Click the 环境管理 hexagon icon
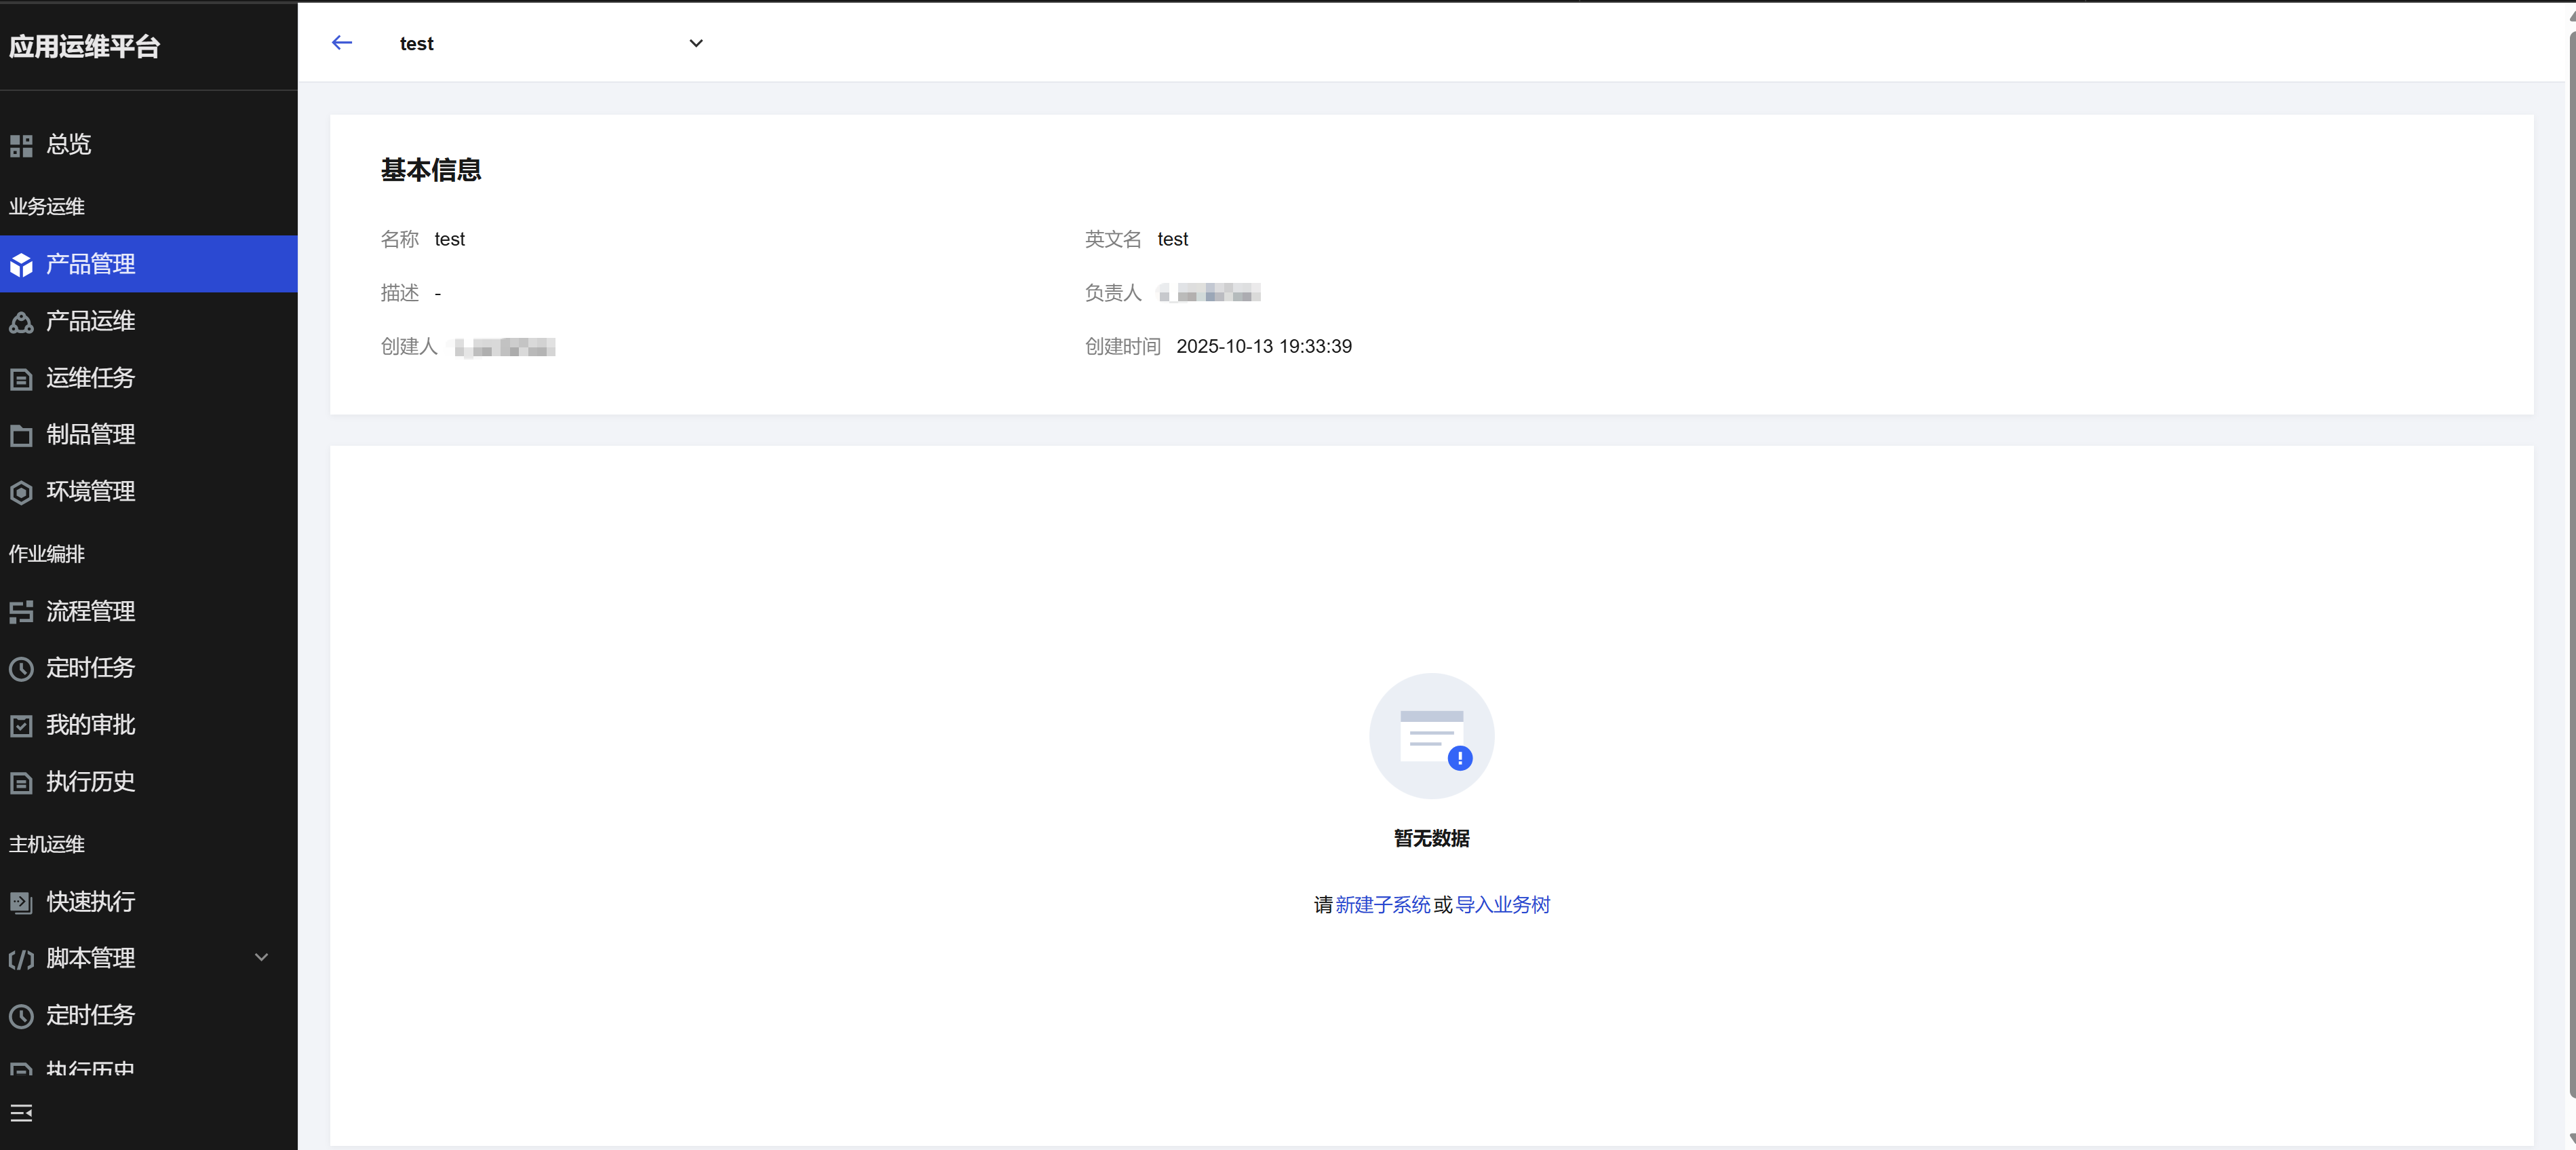 tap(21, 492)
